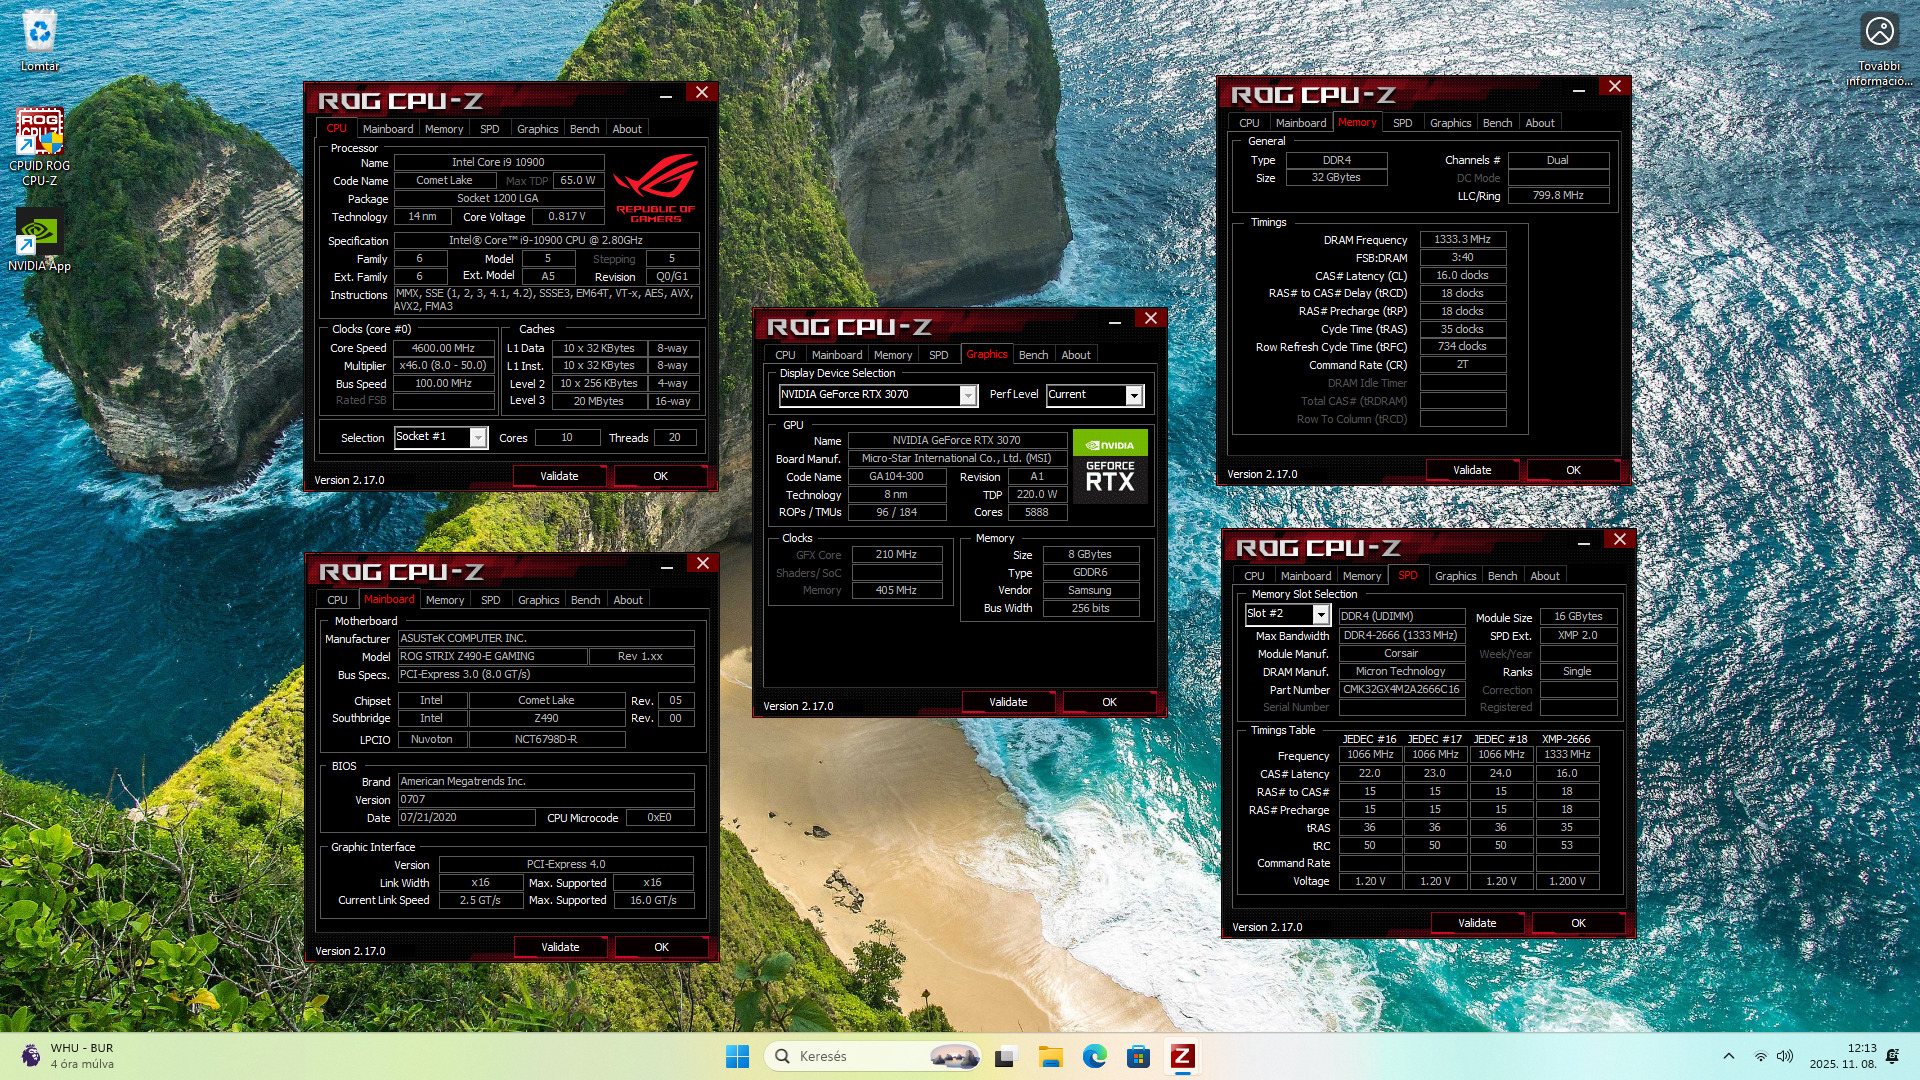Screen dimensions: 1920x1080
Task: Open the Lomtár recycle bin icon
Action: pyautogui.click(x=39, y=38)
